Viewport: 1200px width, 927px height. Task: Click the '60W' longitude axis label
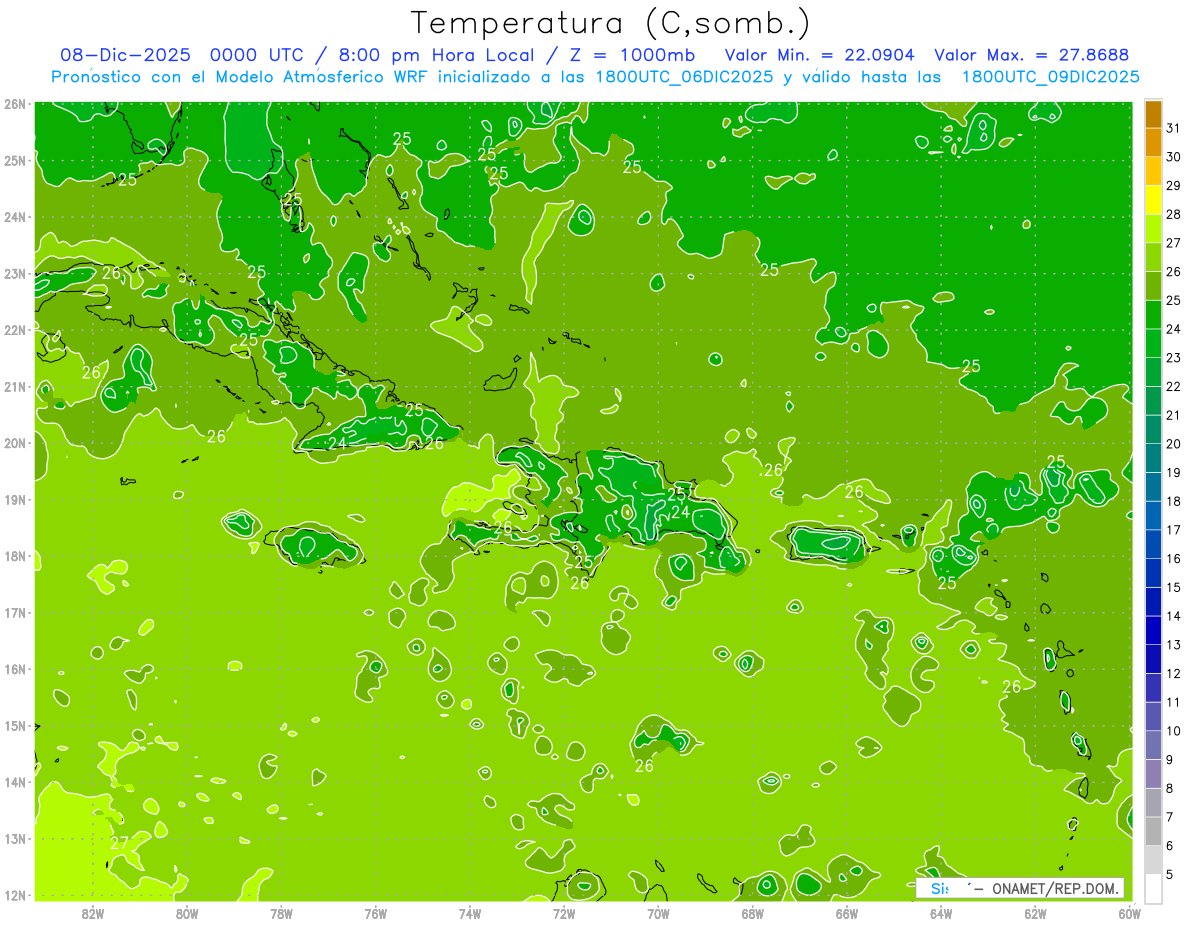coord(1130,912)
